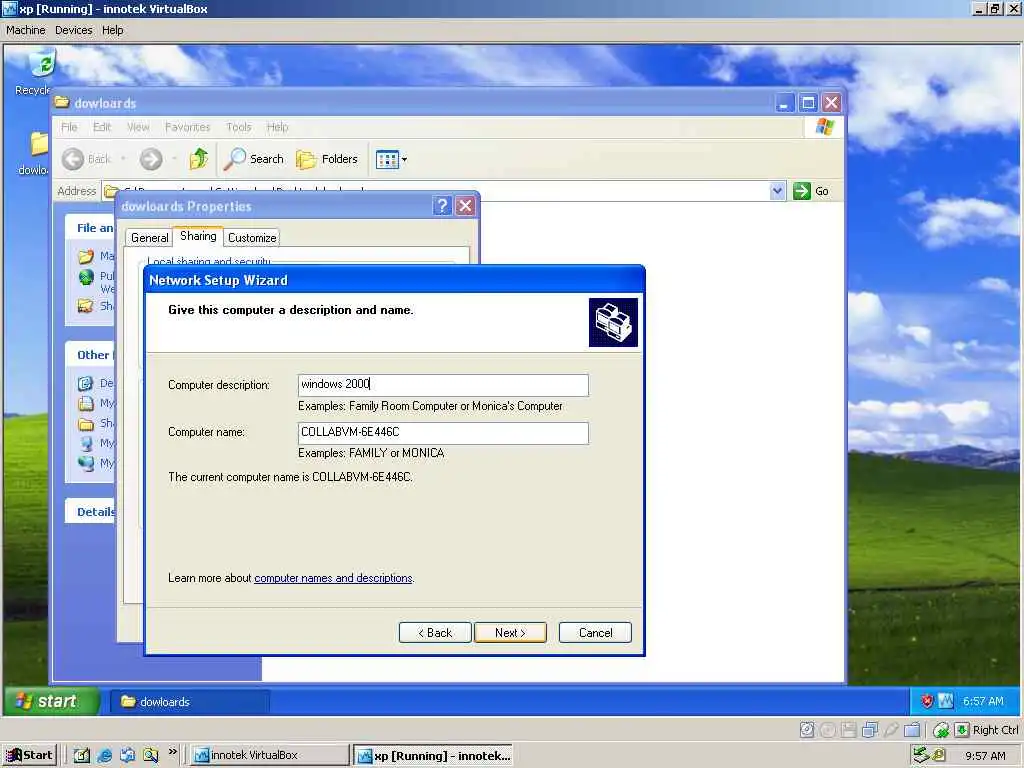Click the Explorer Back arrow button
This screenshot has height=768, width=1024.
[x=86, y=159]
